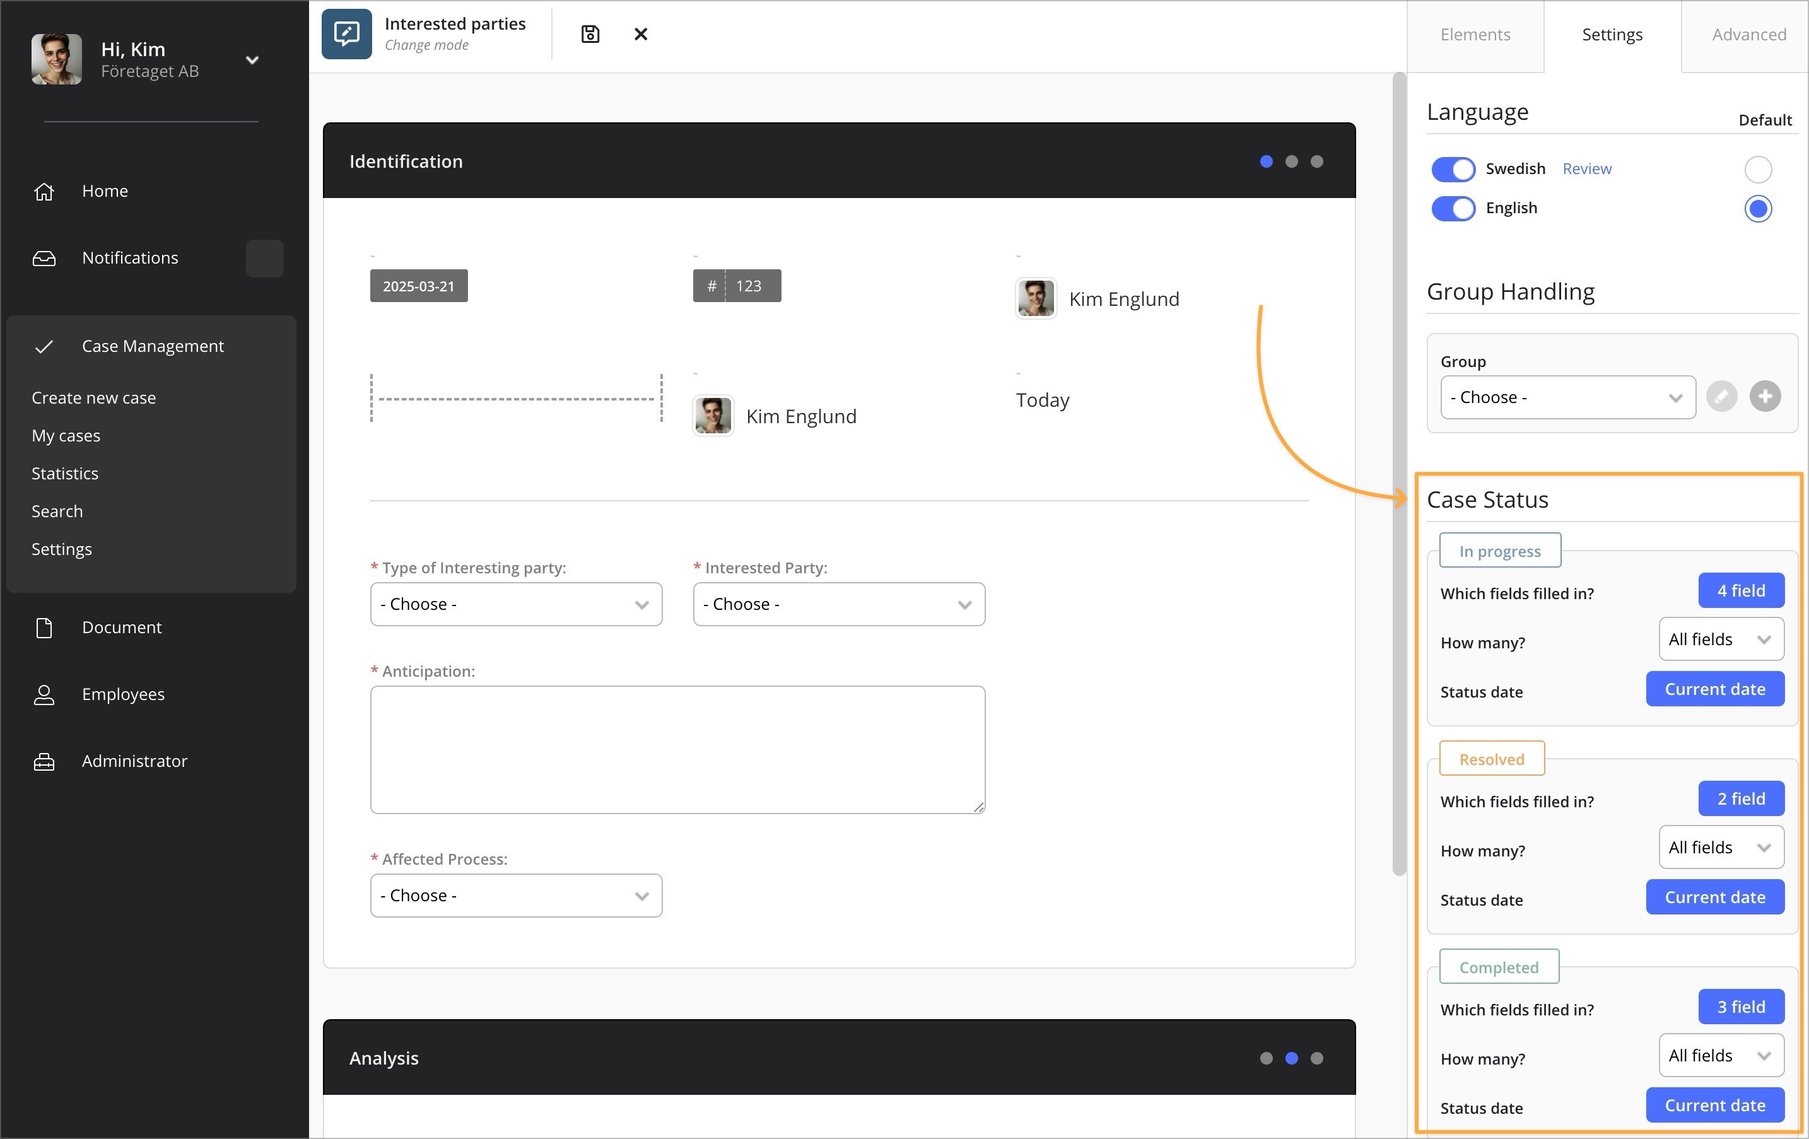Image resolution: width=1809 pixels, height=1139 pixels.
Task: Click In progress Current date button
Action: (1715, 689)
